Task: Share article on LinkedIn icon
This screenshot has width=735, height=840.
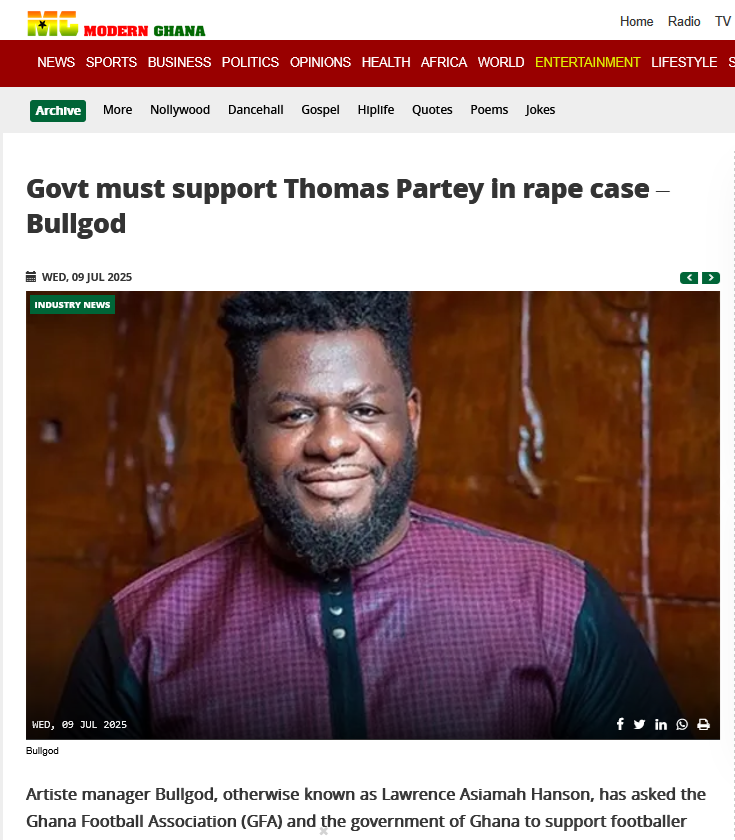Action: 661,724
